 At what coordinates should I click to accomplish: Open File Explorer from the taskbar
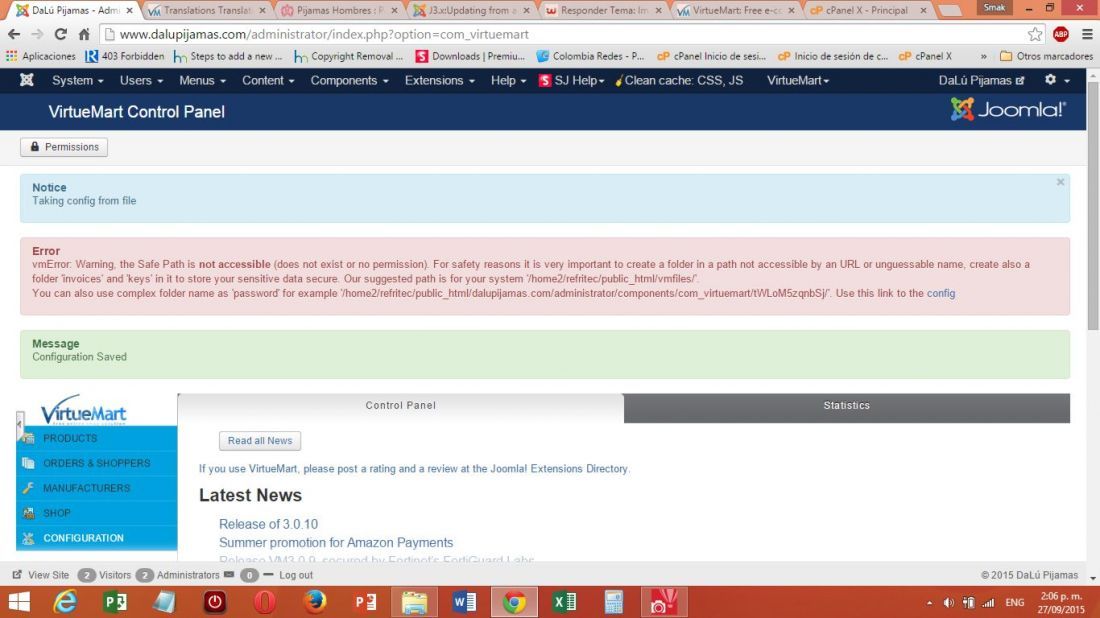click(415, 602)
